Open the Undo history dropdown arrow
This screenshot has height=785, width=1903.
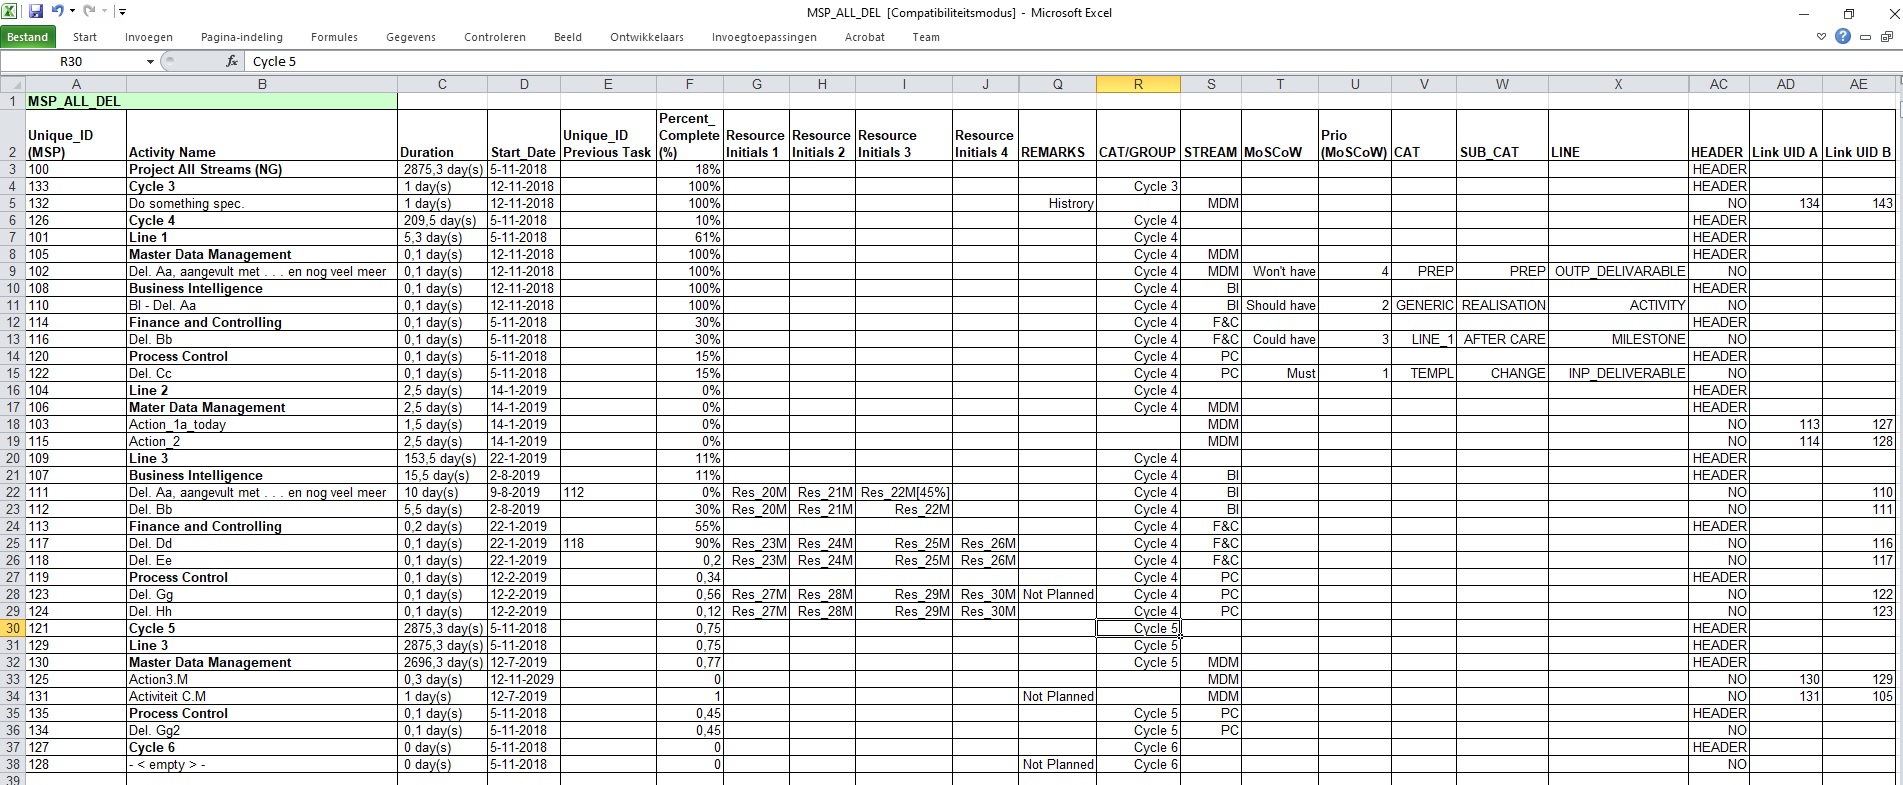tap(72, 12)
